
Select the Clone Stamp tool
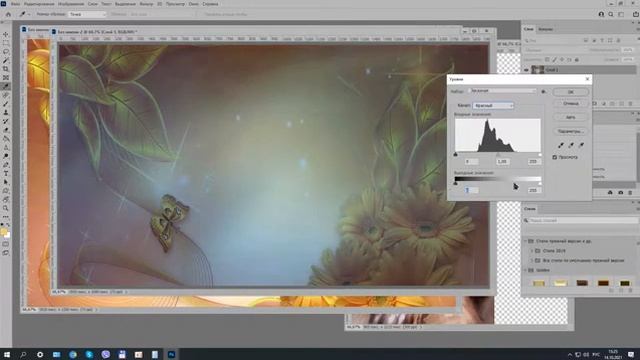click(6, 112)
